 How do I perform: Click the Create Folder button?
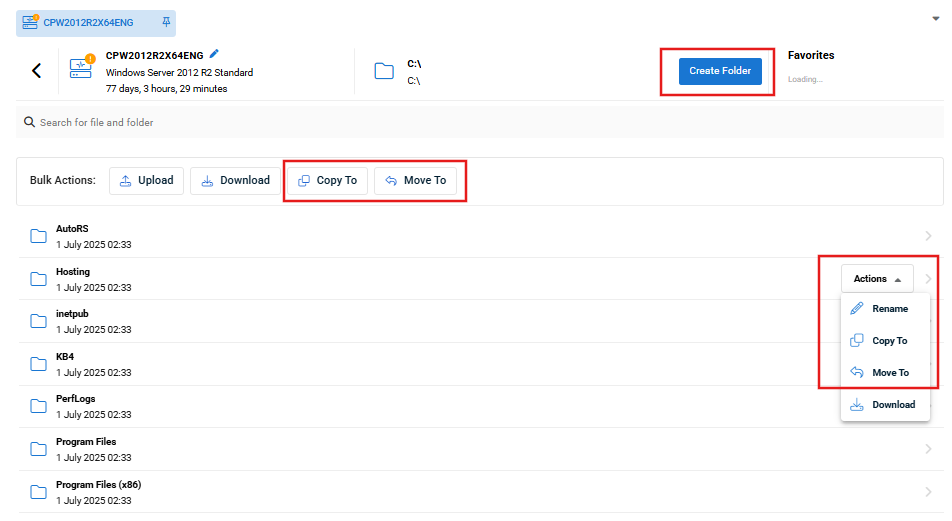pos(720,71)
